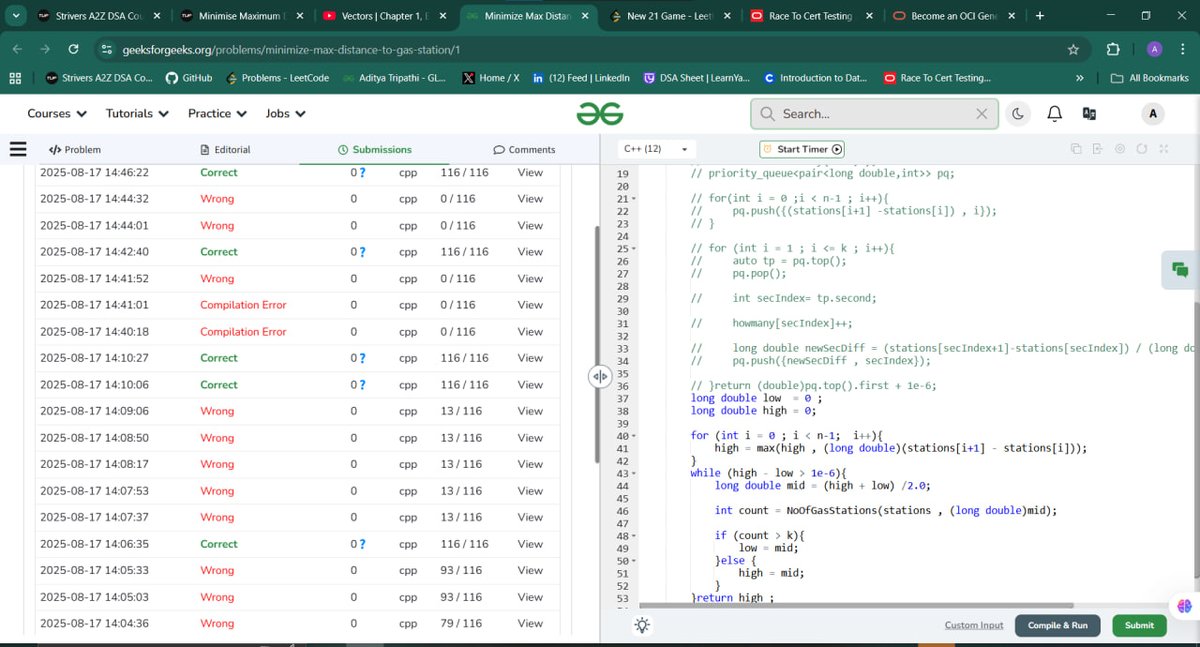This screenshot has width=1200, height=647.
Task: Toggle dark mode moon icon
Action: [1019, 114]
